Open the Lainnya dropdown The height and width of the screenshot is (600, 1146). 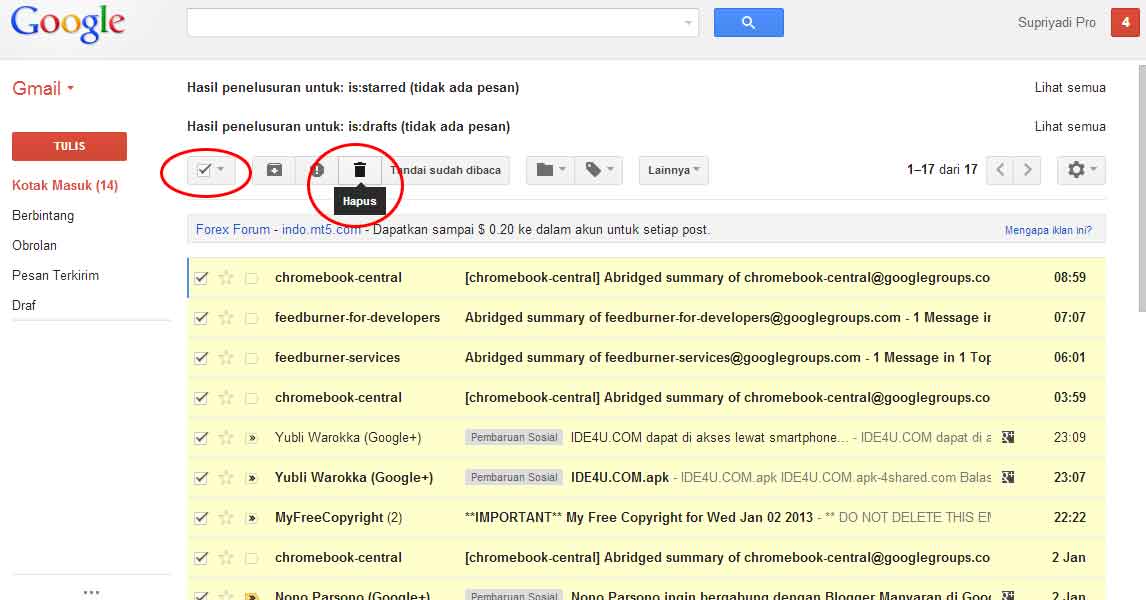point(673,170)
